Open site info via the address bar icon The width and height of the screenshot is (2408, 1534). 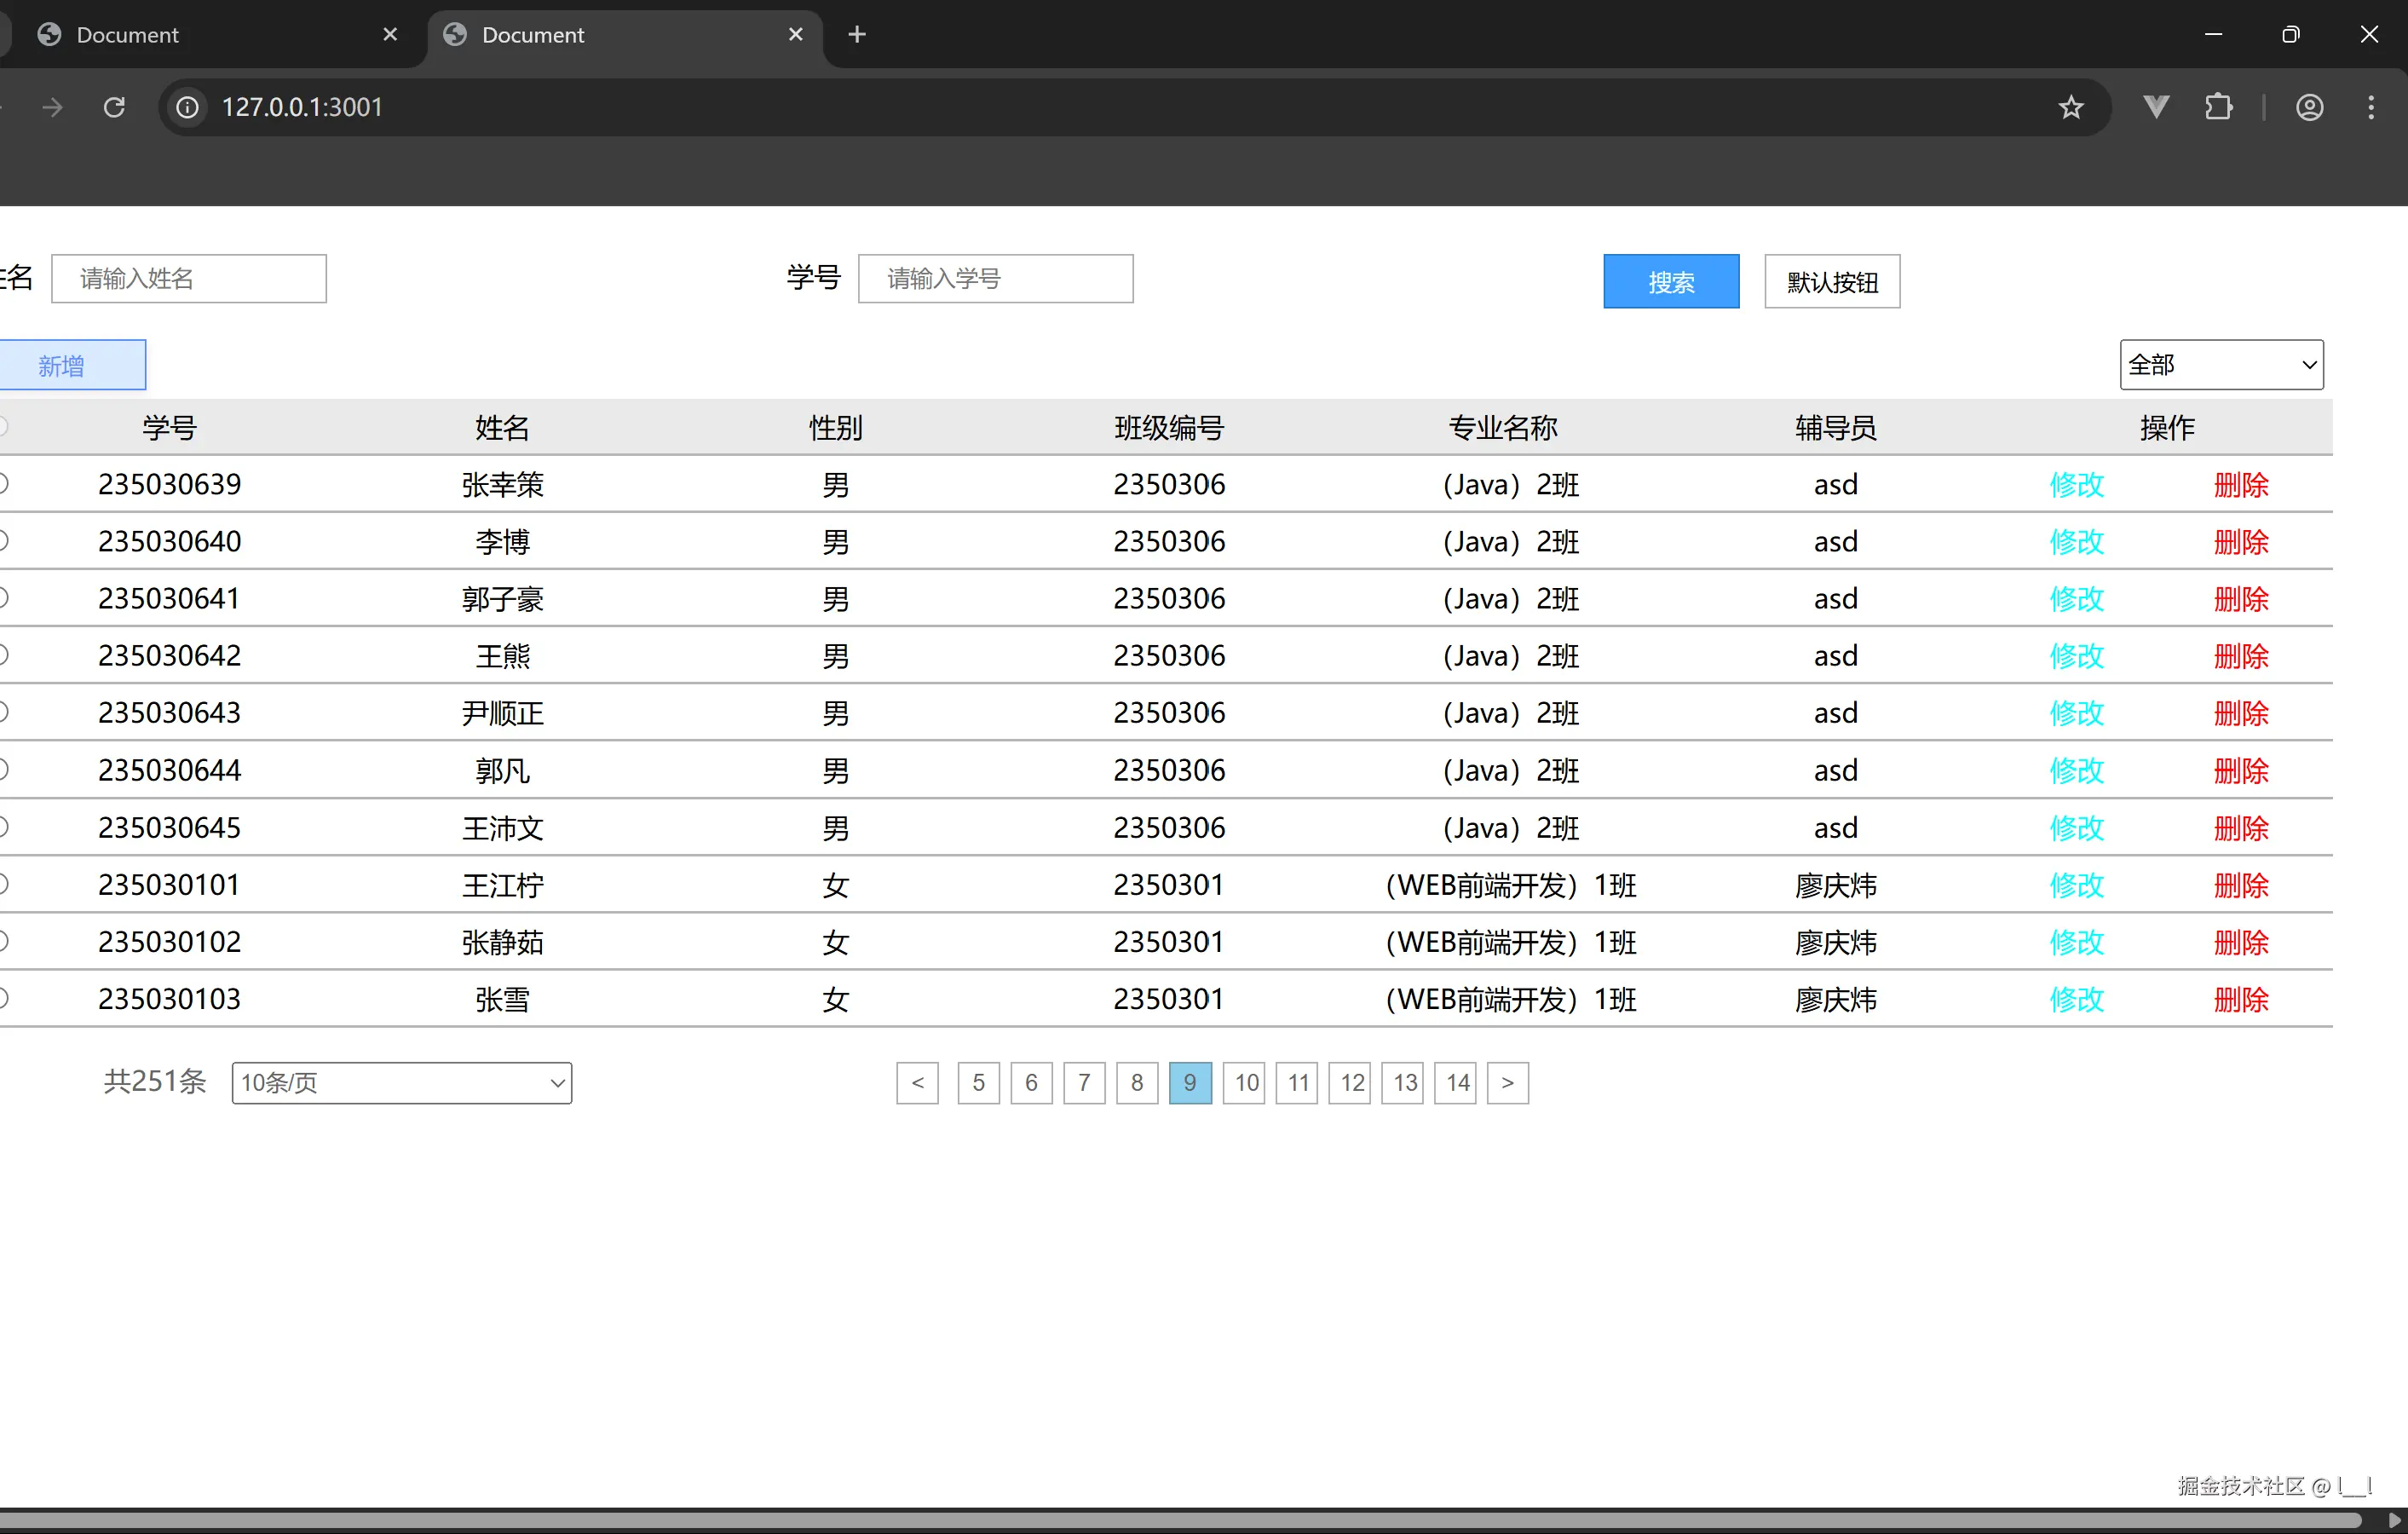point(187,107)
